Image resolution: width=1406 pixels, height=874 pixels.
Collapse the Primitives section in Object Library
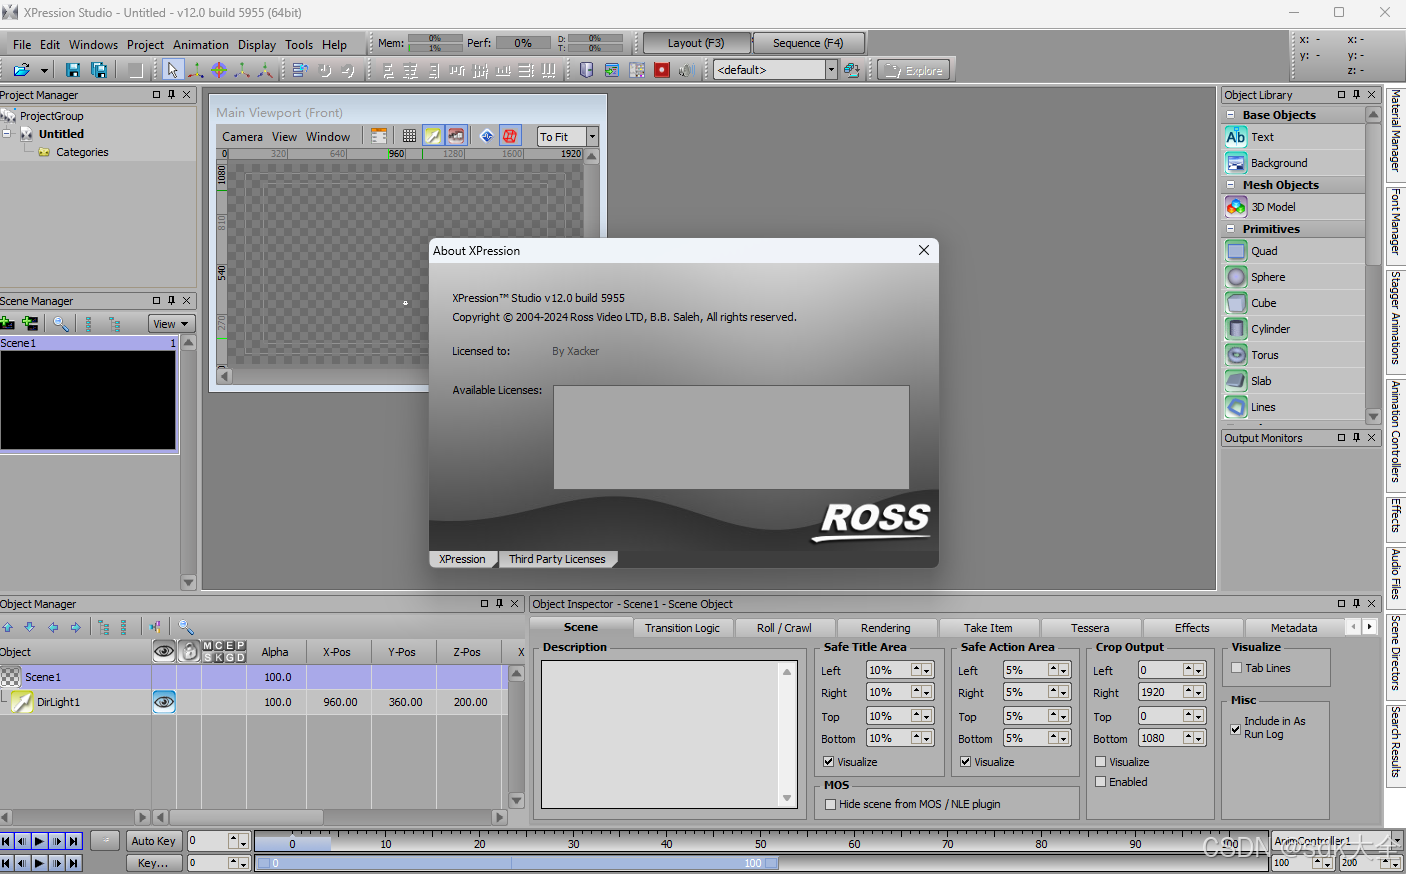point(1230,228)
